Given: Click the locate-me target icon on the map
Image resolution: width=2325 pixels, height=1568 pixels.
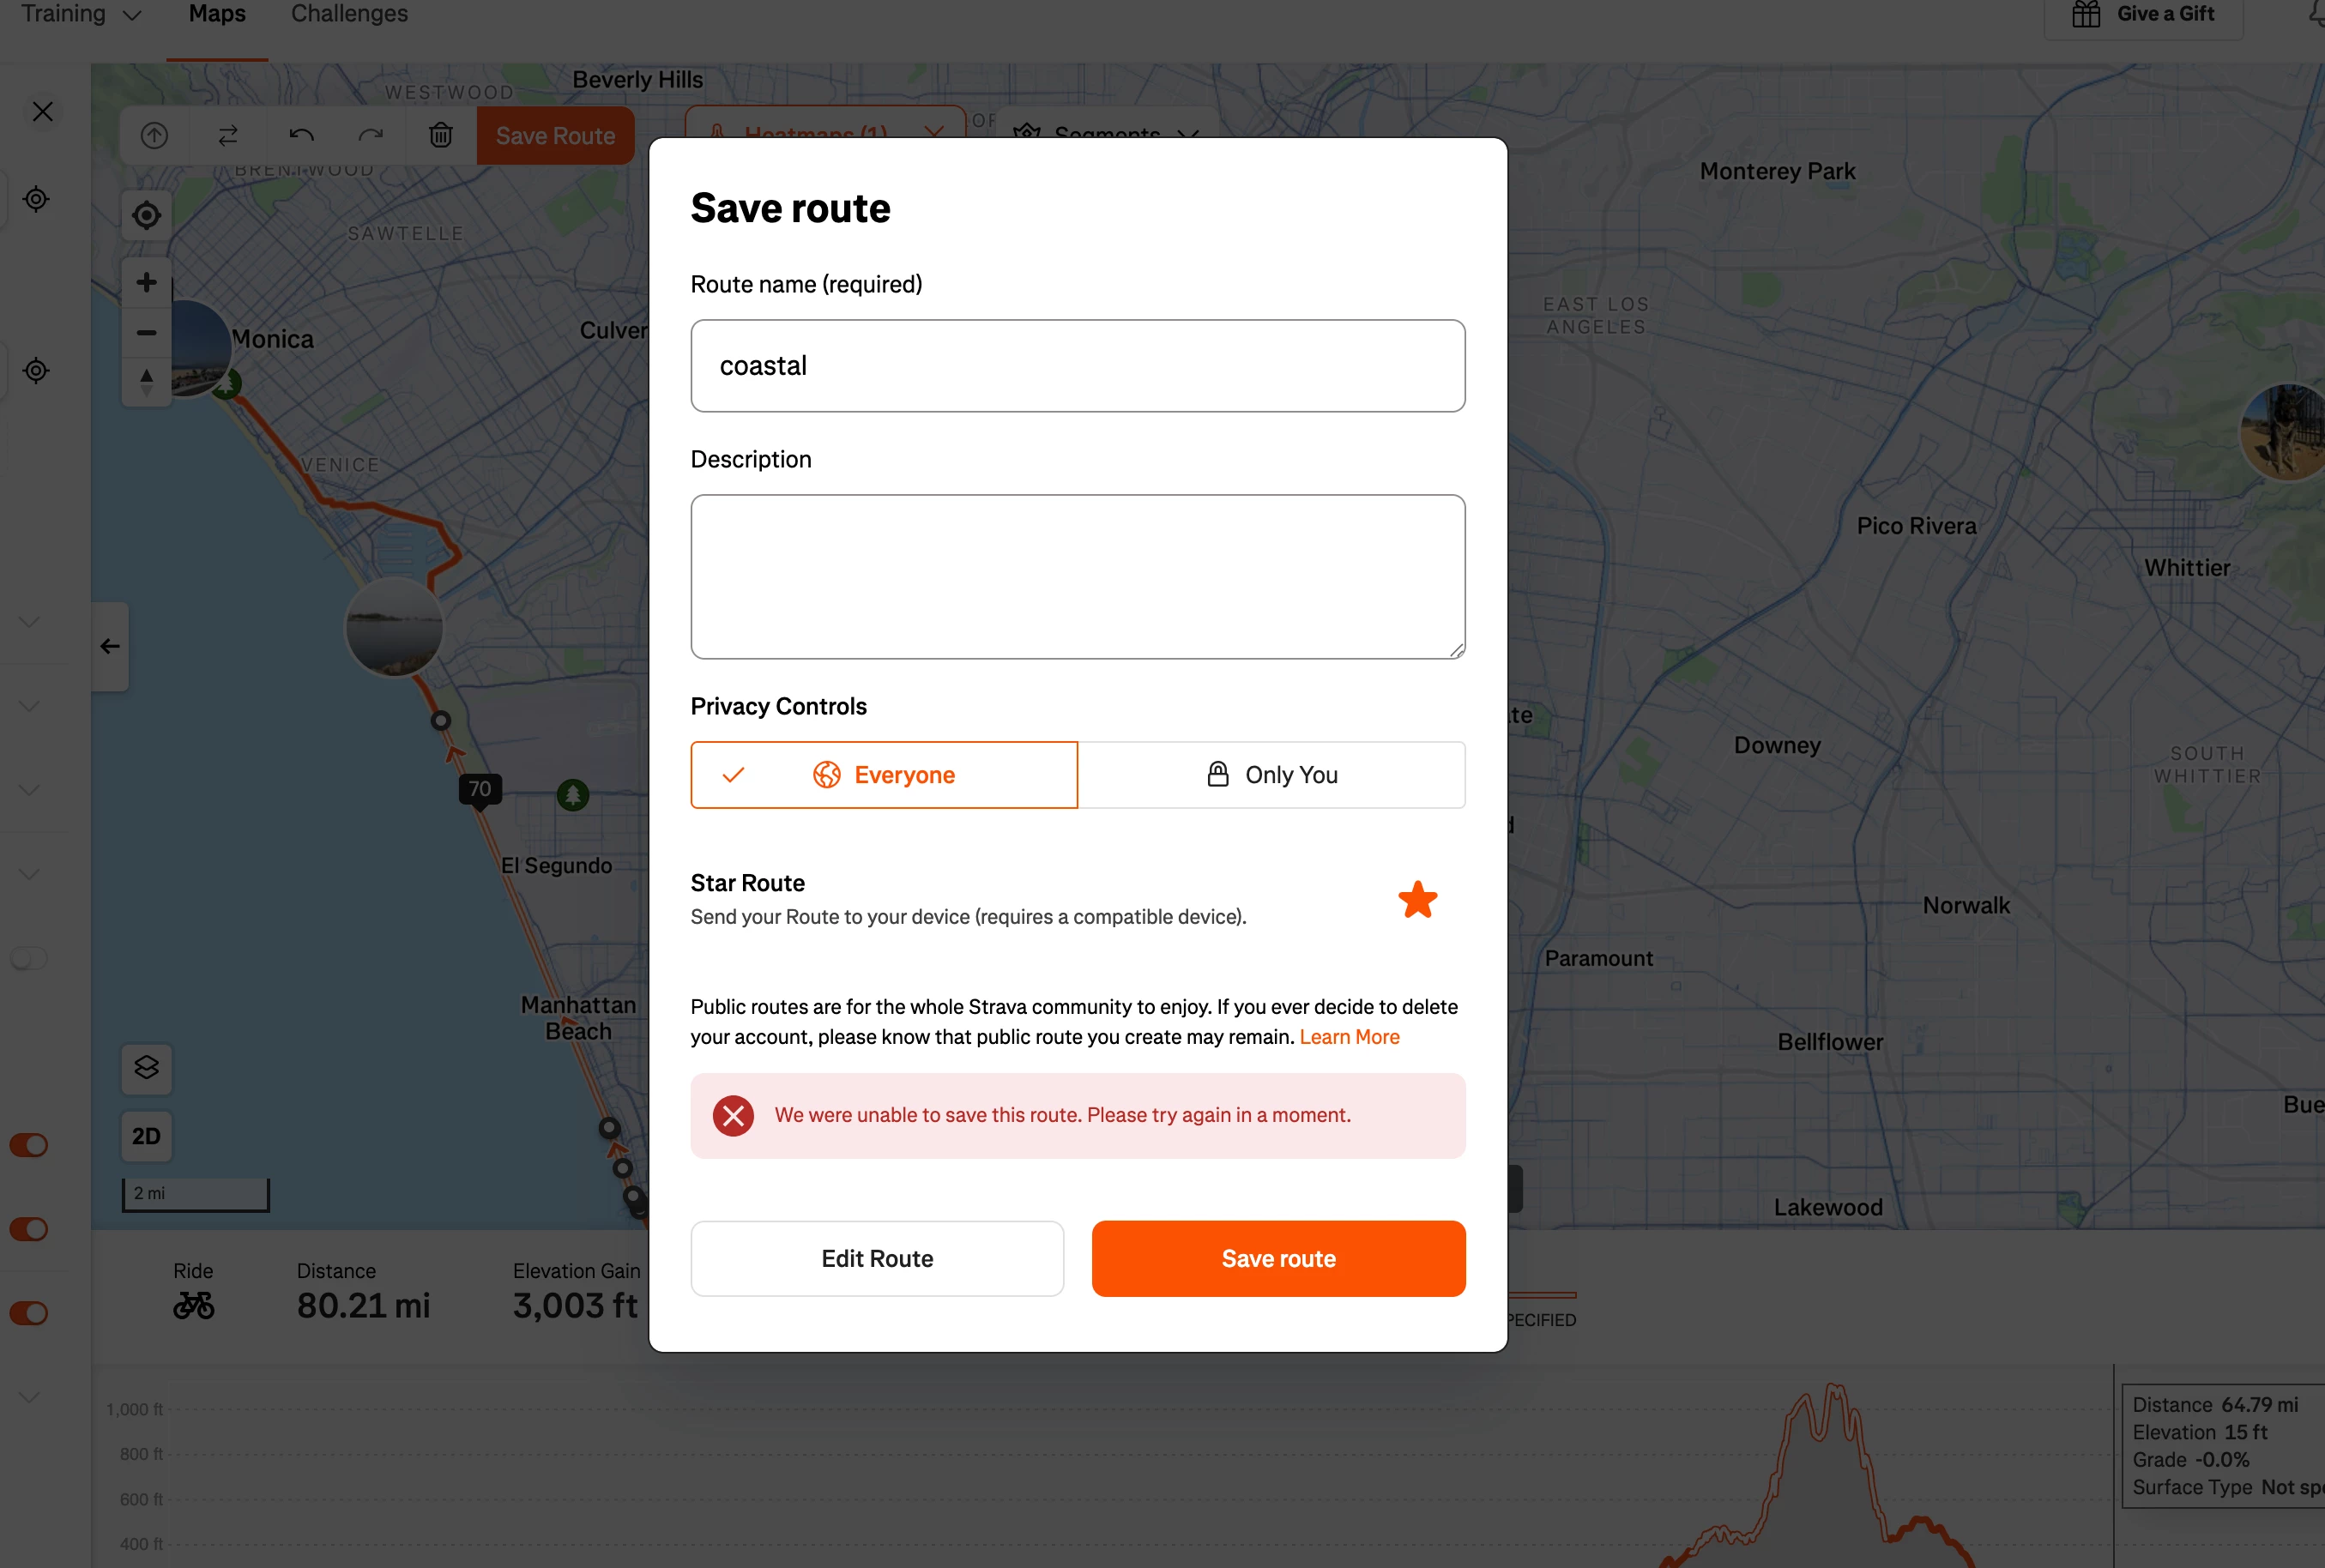Looking at the screenshot, I should tap(146, 215).
